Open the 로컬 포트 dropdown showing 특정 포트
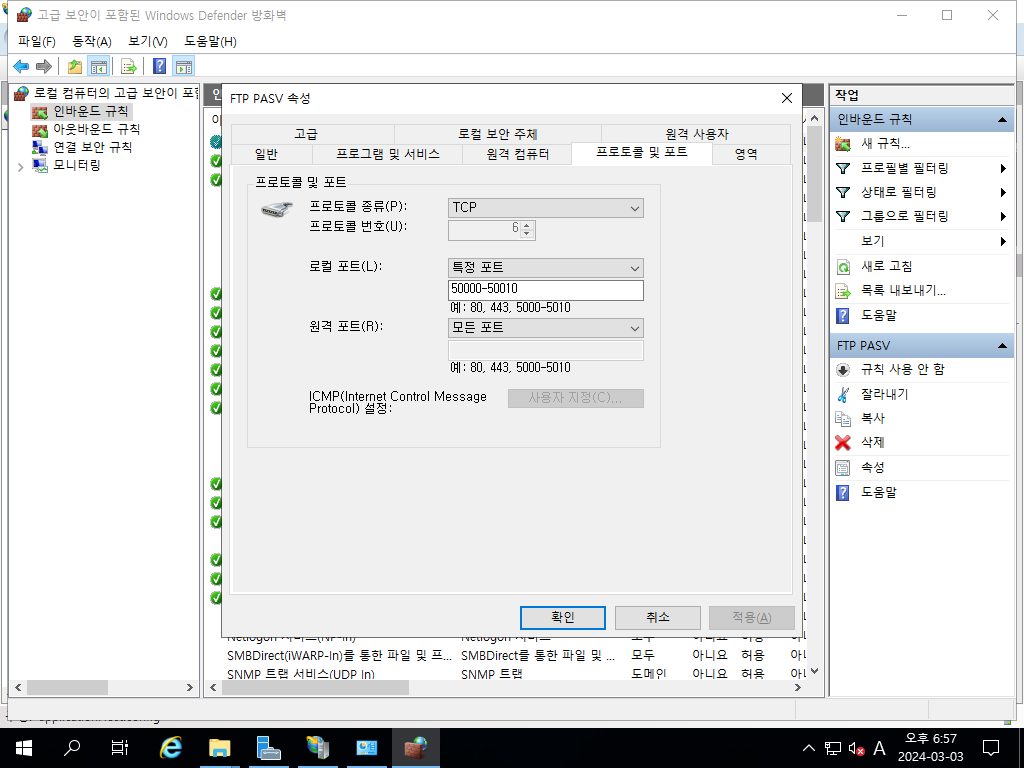 (x=545, y=268)
